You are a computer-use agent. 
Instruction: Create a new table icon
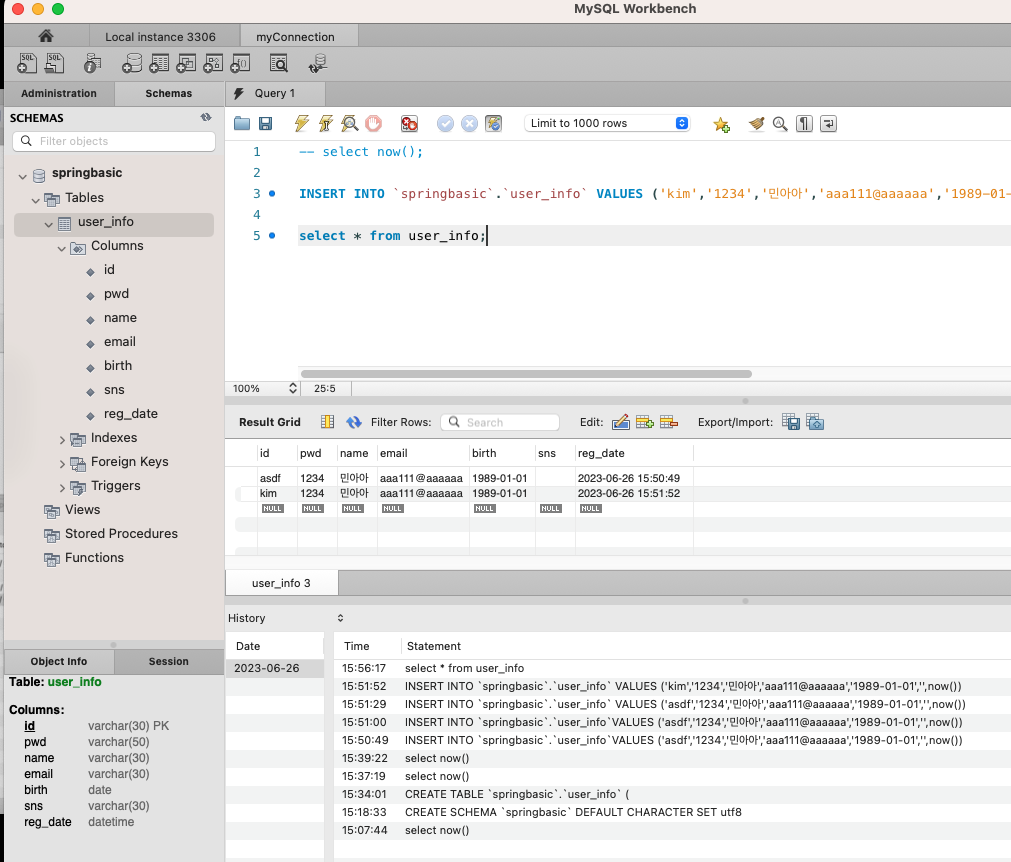(159, 63)
